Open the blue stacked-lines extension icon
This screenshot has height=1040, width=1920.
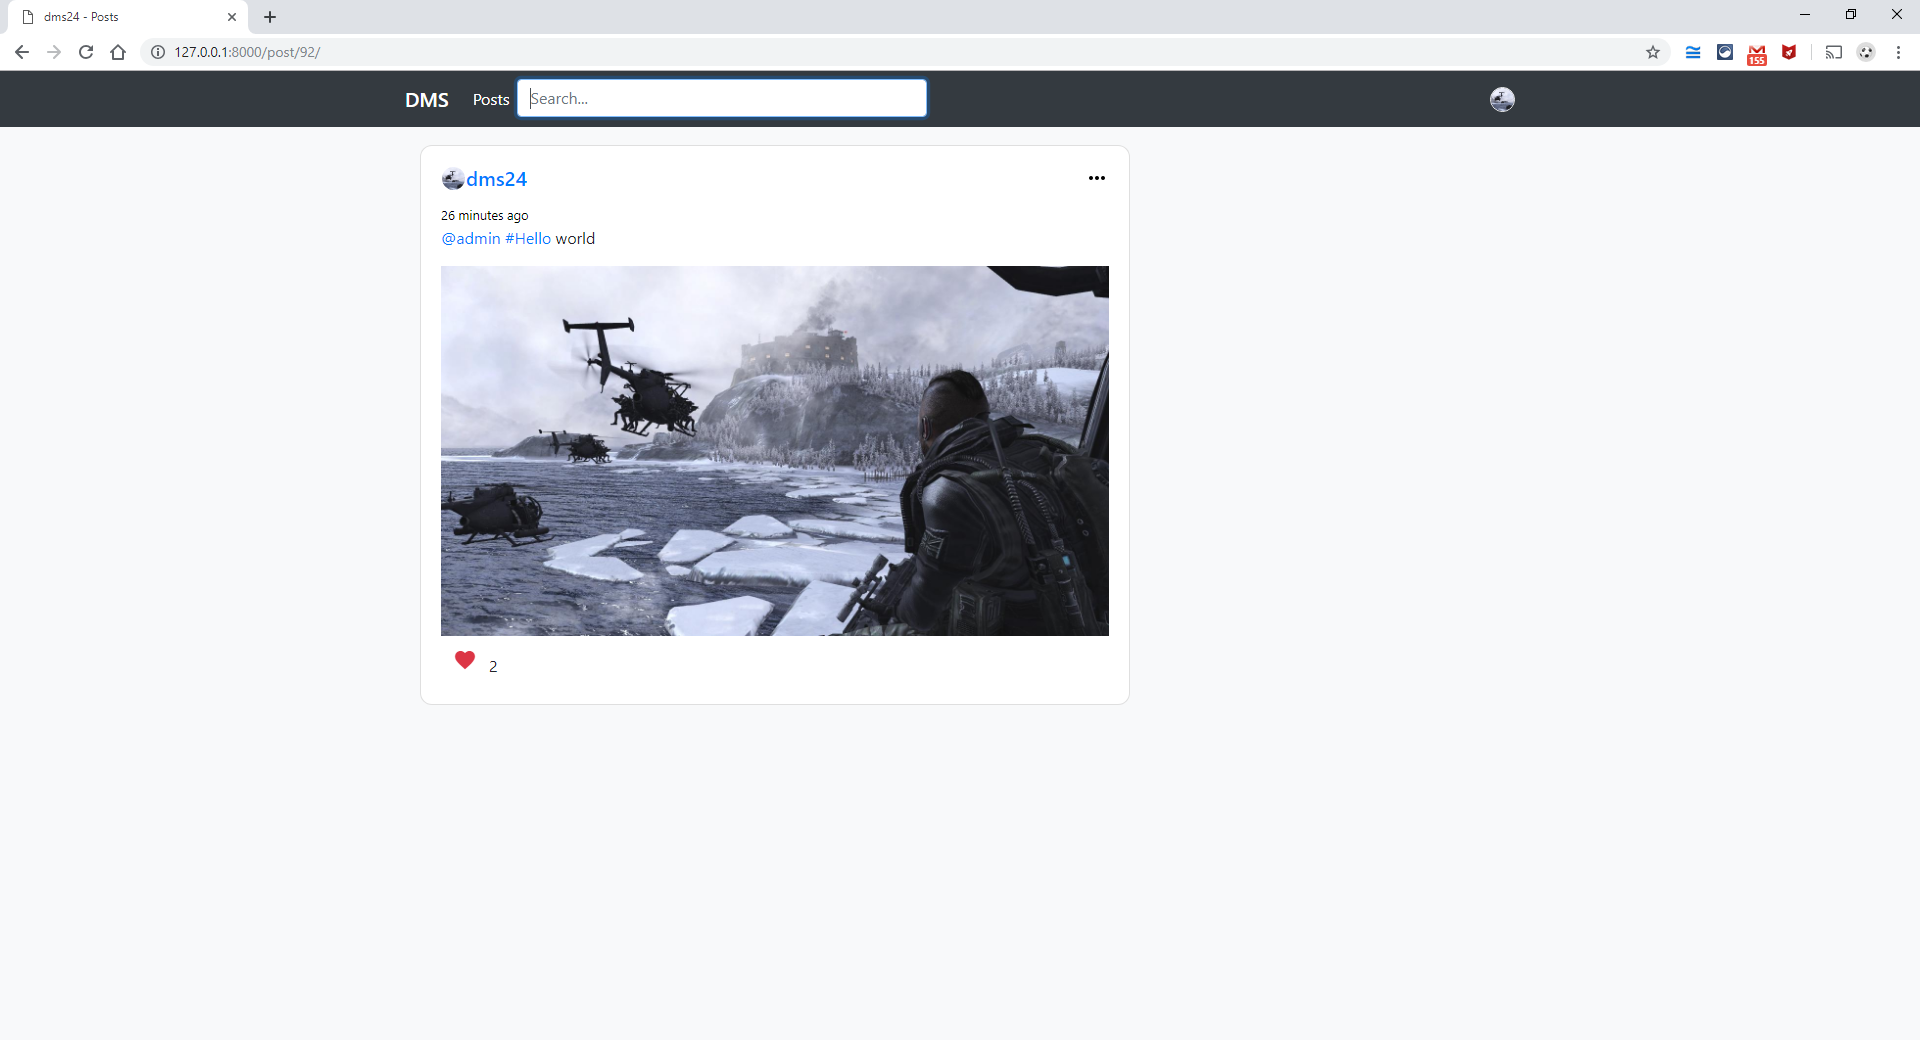click(x=1693, y=52)
